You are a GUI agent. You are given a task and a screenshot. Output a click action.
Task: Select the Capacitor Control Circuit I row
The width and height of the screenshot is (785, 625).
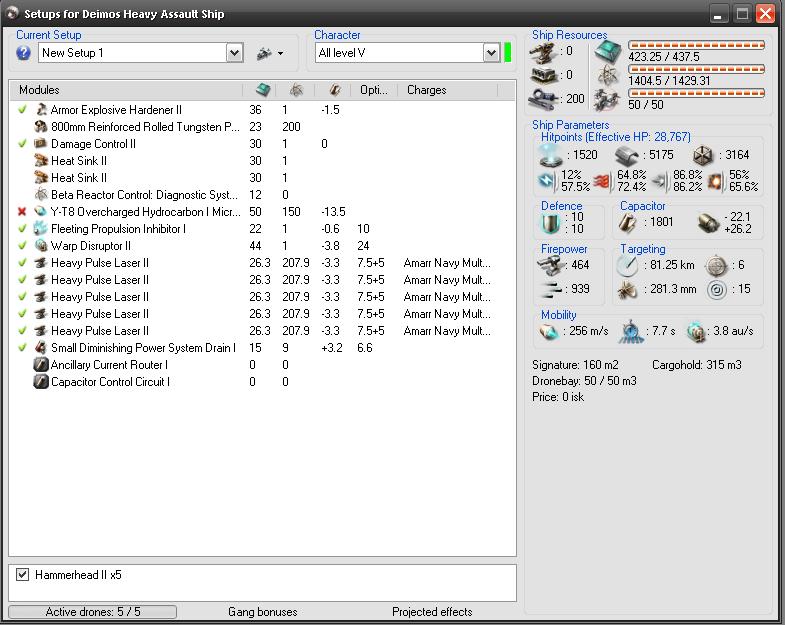point(262,382)
